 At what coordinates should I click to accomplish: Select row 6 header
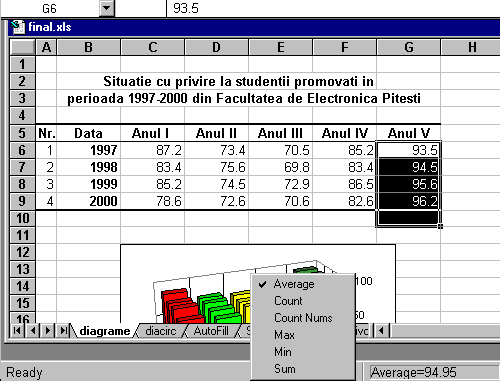[x=22, y=150]
